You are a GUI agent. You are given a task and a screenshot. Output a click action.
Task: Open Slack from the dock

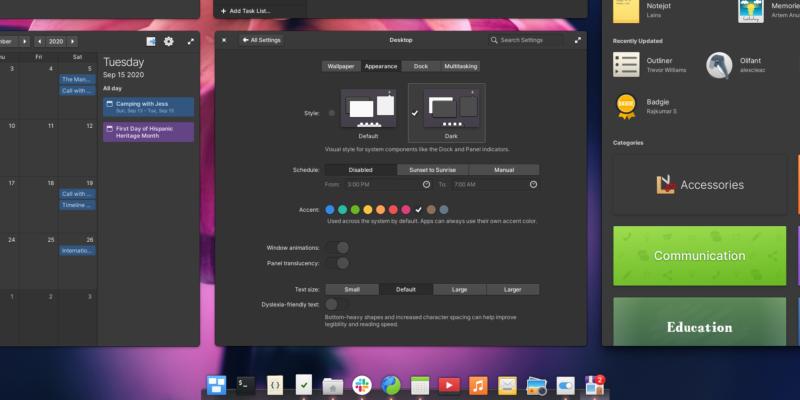point(360,385)
